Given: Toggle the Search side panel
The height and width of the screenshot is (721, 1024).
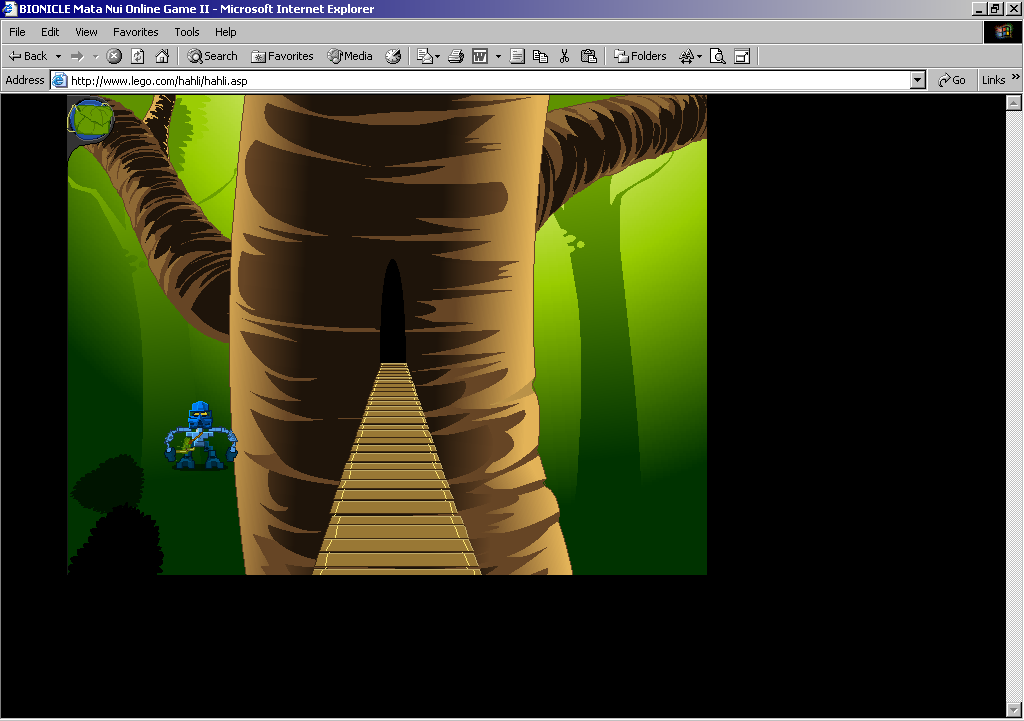Looking at the screenshot, I should (x=212, y=56).
